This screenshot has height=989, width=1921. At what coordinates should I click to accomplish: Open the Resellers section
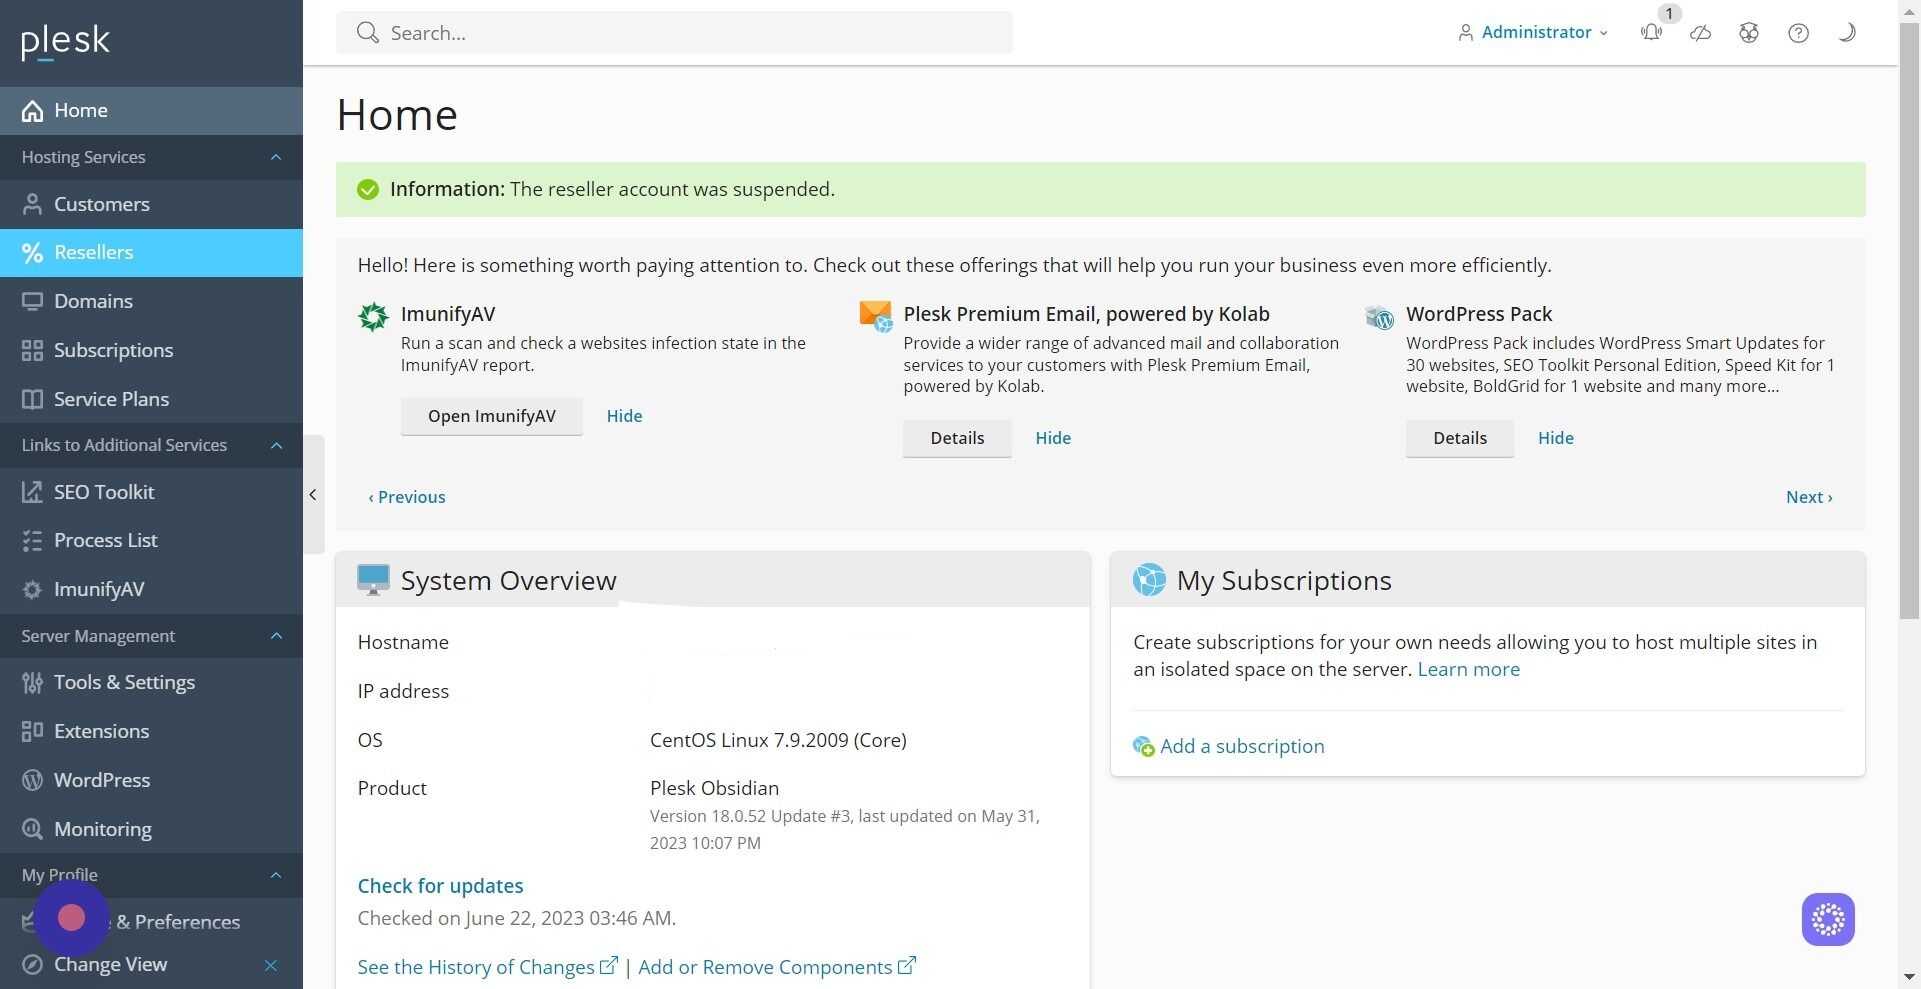[x=151, y=253]
